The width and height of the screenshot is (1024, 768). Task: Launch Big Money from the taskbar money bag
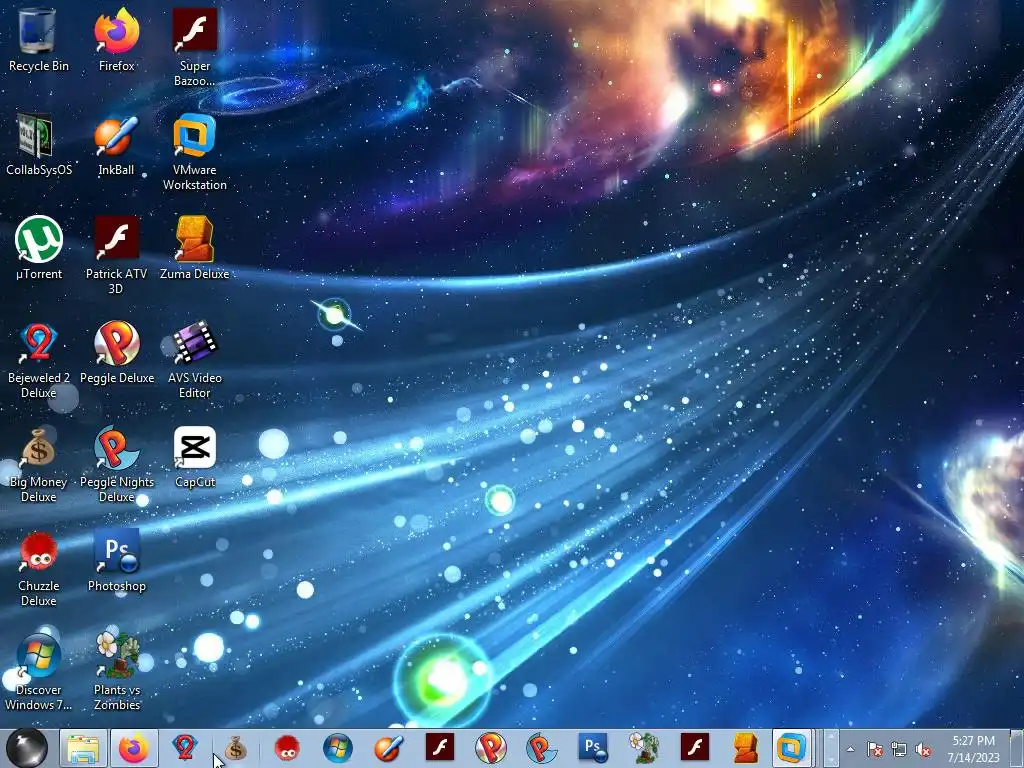click(235, 748)
